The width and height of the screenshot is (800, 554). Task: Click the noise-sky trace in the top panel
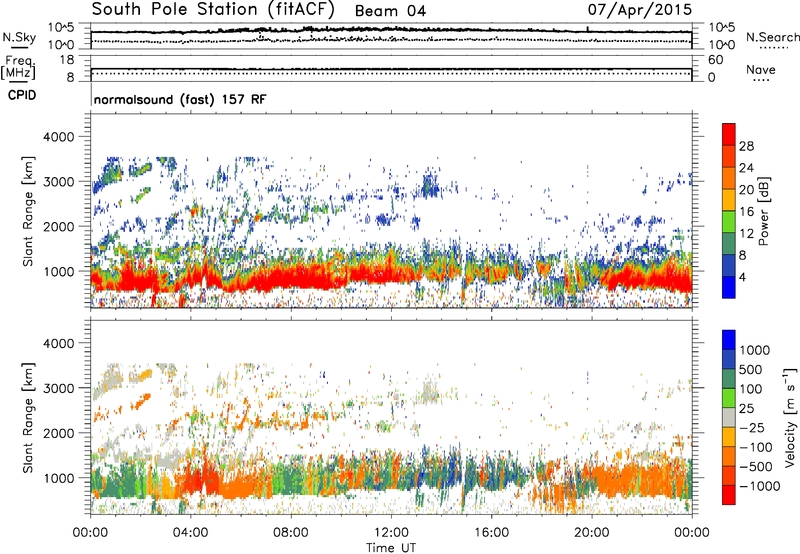[x=391, y=32]
